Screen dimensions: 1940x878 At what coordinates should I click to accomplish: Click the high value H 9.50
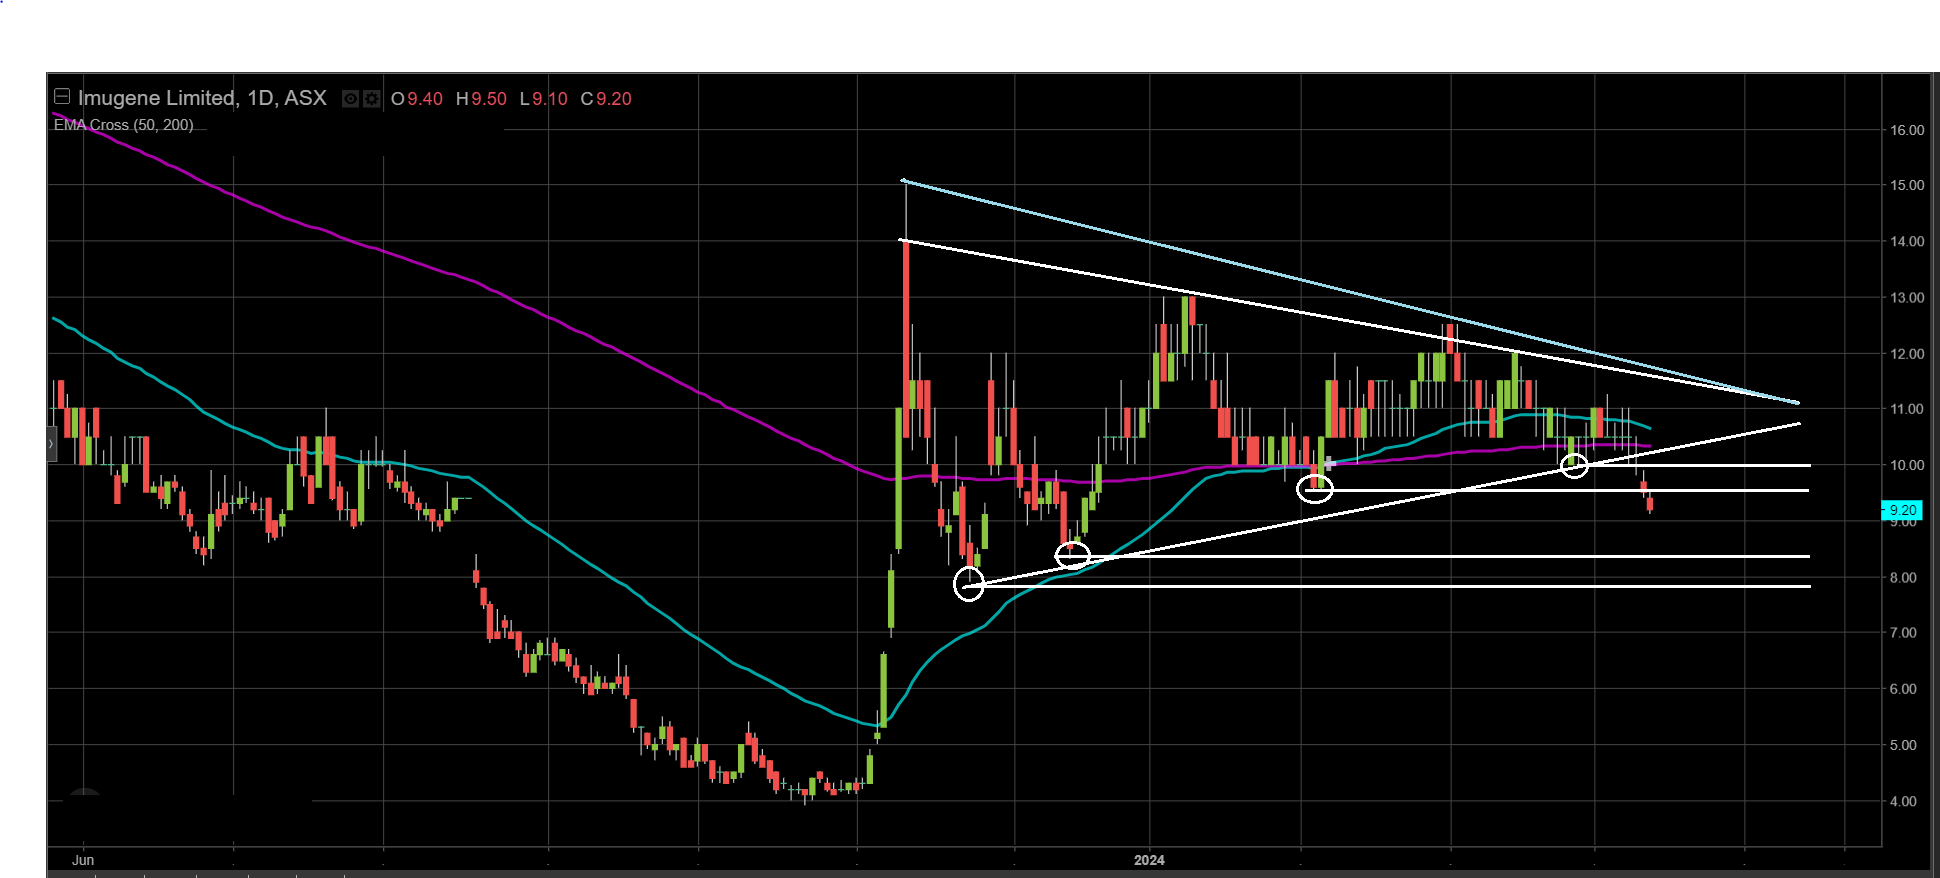point(481,99)
